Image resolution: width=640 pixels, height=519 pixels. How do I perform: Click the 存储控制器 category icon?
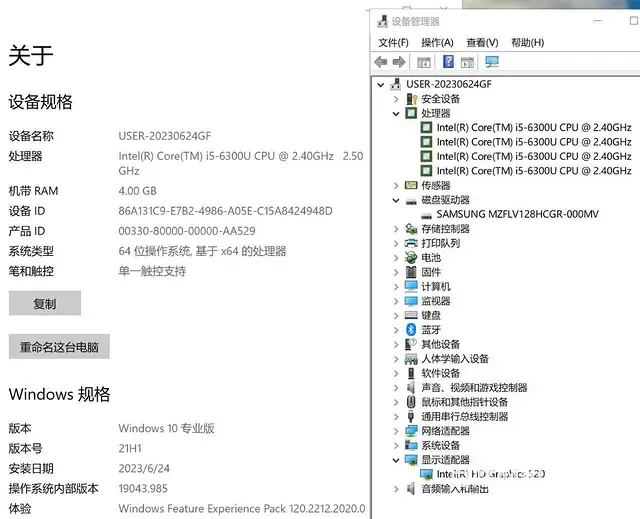[x=411, y=229]
